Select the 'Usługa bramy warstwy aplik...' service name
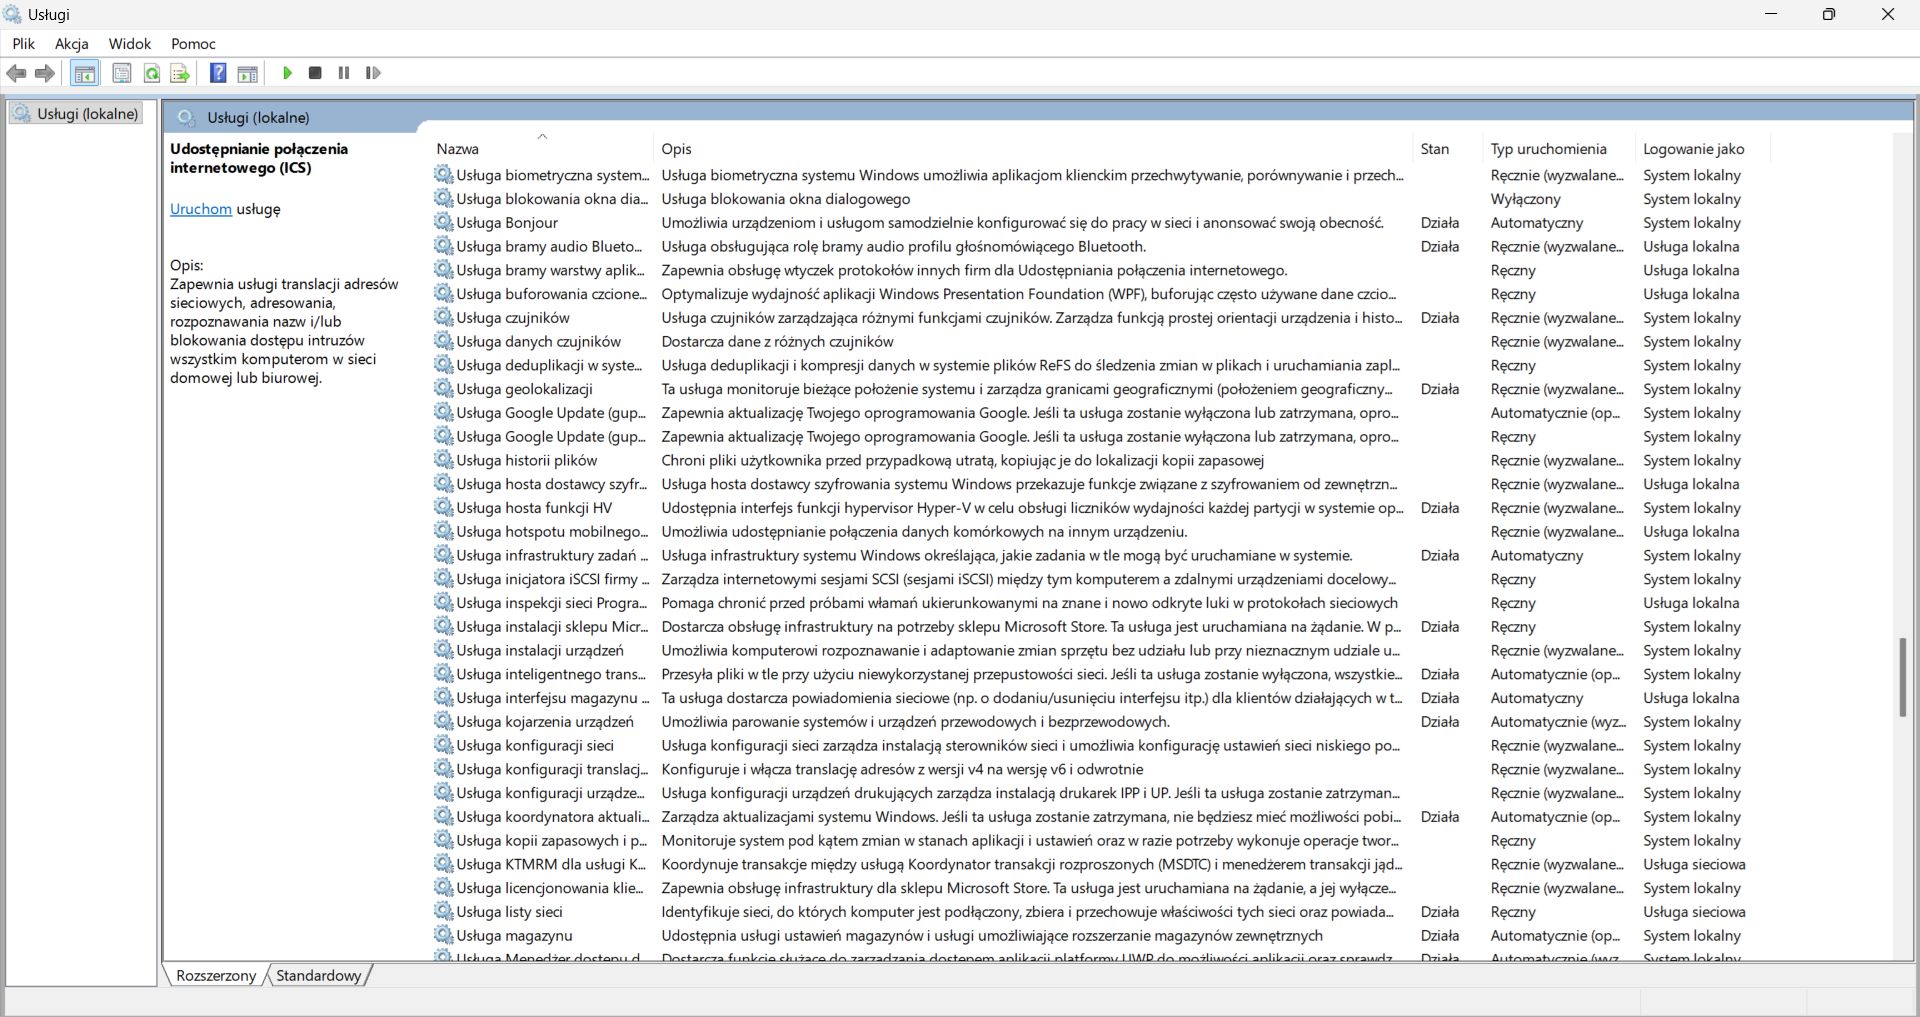Screen dimensions: 1920x1017 tap(550, 270)
